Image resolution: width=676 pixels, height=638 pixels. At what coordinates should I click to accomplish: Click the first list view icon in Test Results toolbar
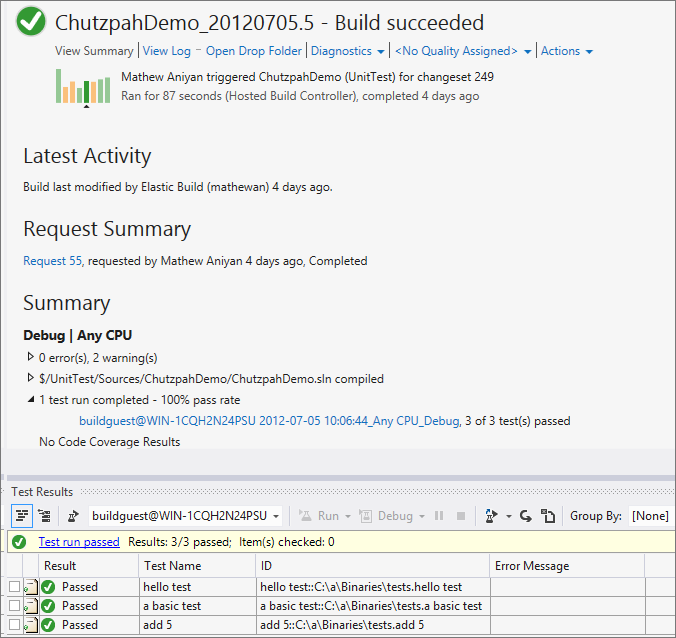click(22, 516)
